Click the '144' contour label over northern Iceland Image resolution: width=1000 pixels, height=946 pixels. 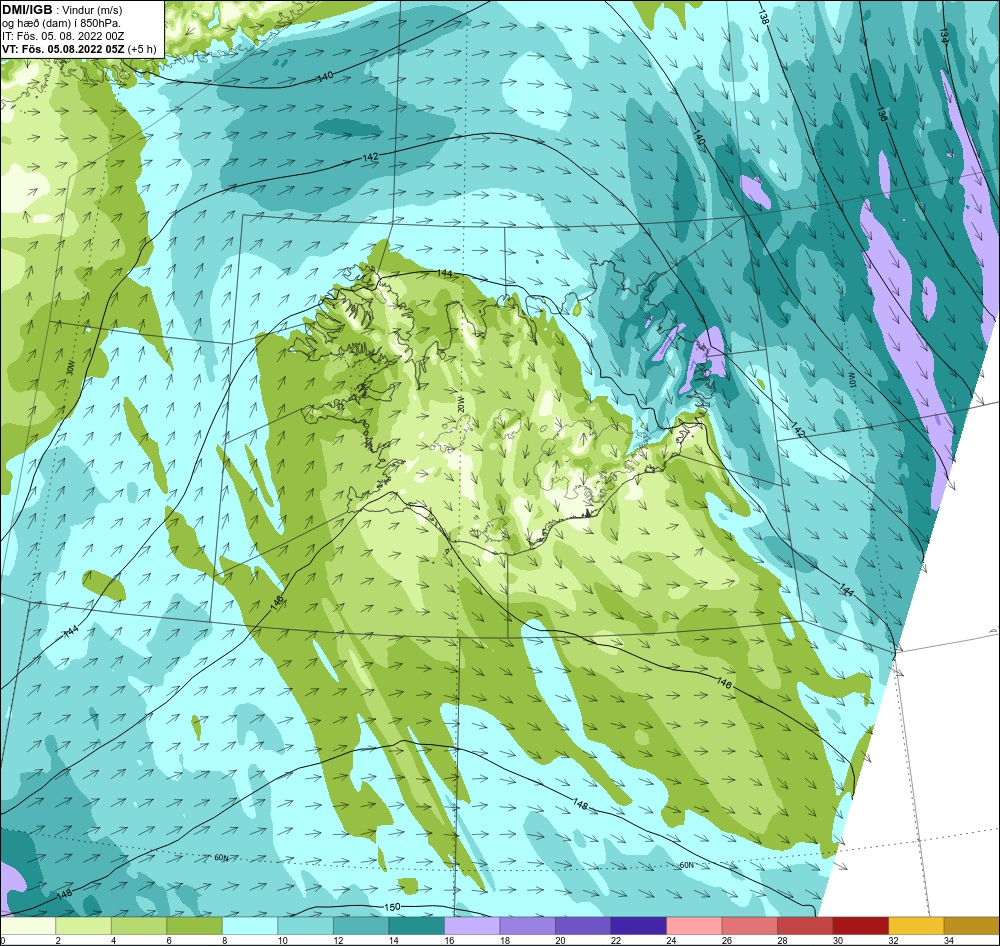445,273
